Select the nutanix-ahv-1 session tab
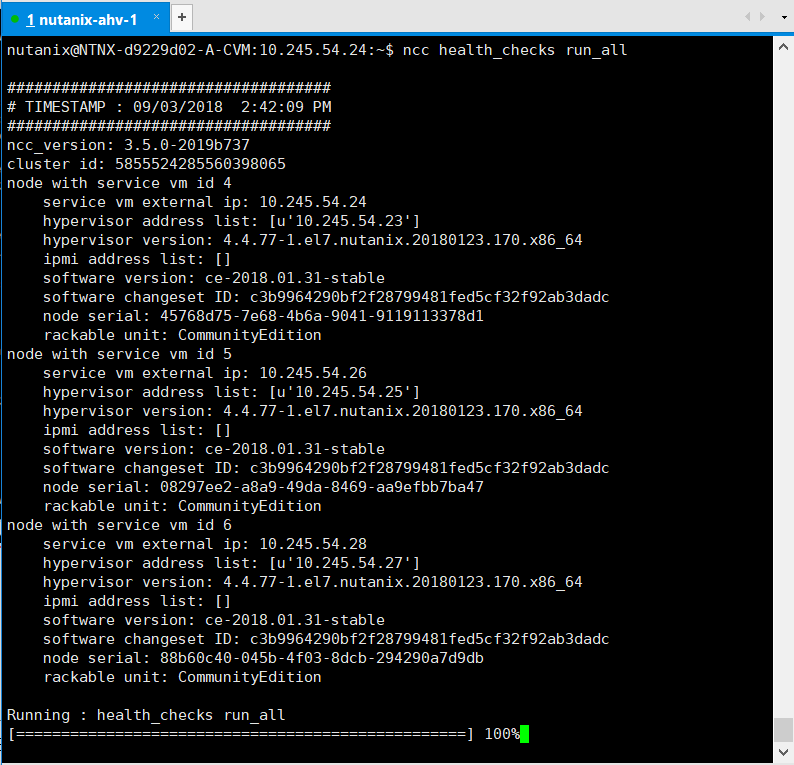Image resolution: width=794 pixels, height=765 pixels. (x=85, y=19)
